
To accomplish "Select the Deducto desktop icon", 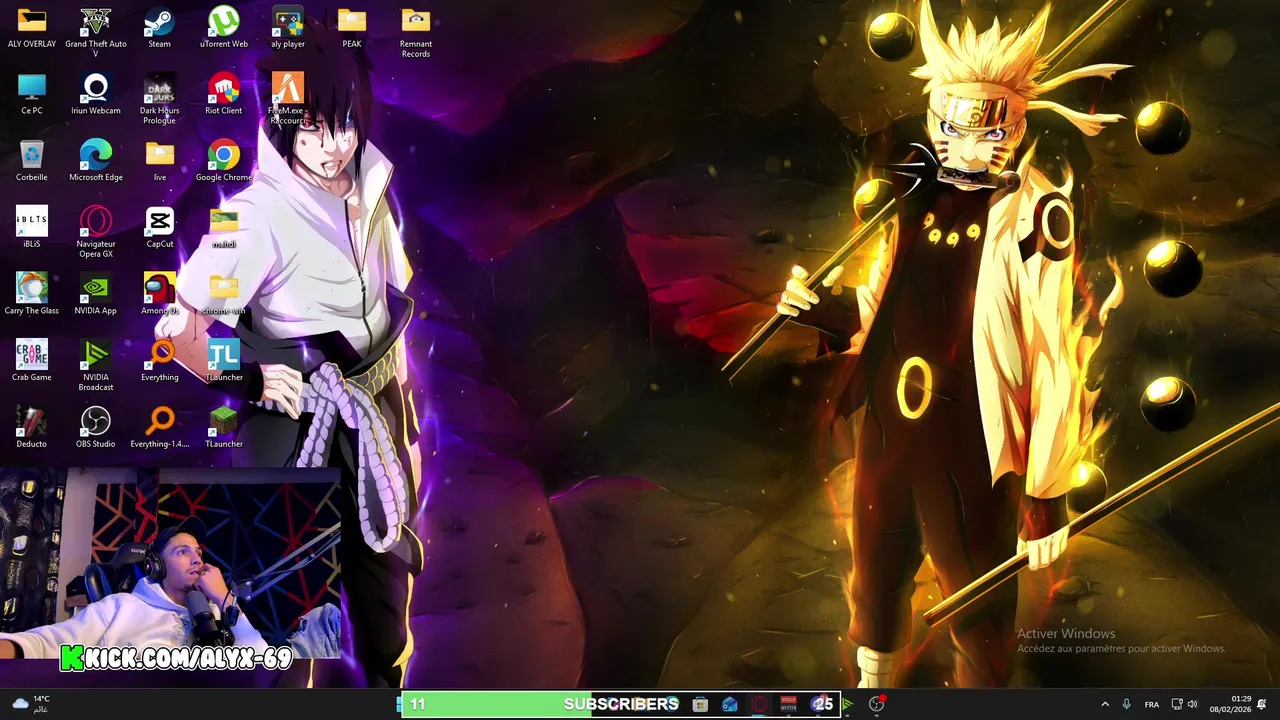I will point(32,427).
